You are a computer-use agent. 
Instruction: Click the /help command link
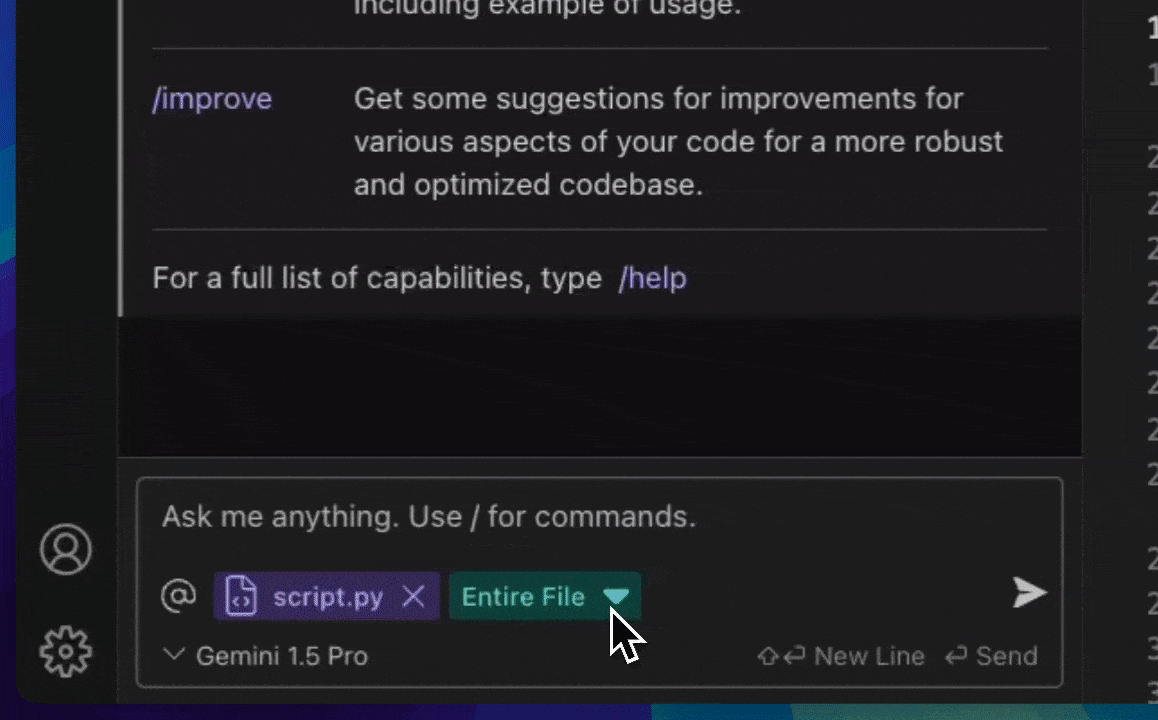pyautogui.click(x=653, y=278)
